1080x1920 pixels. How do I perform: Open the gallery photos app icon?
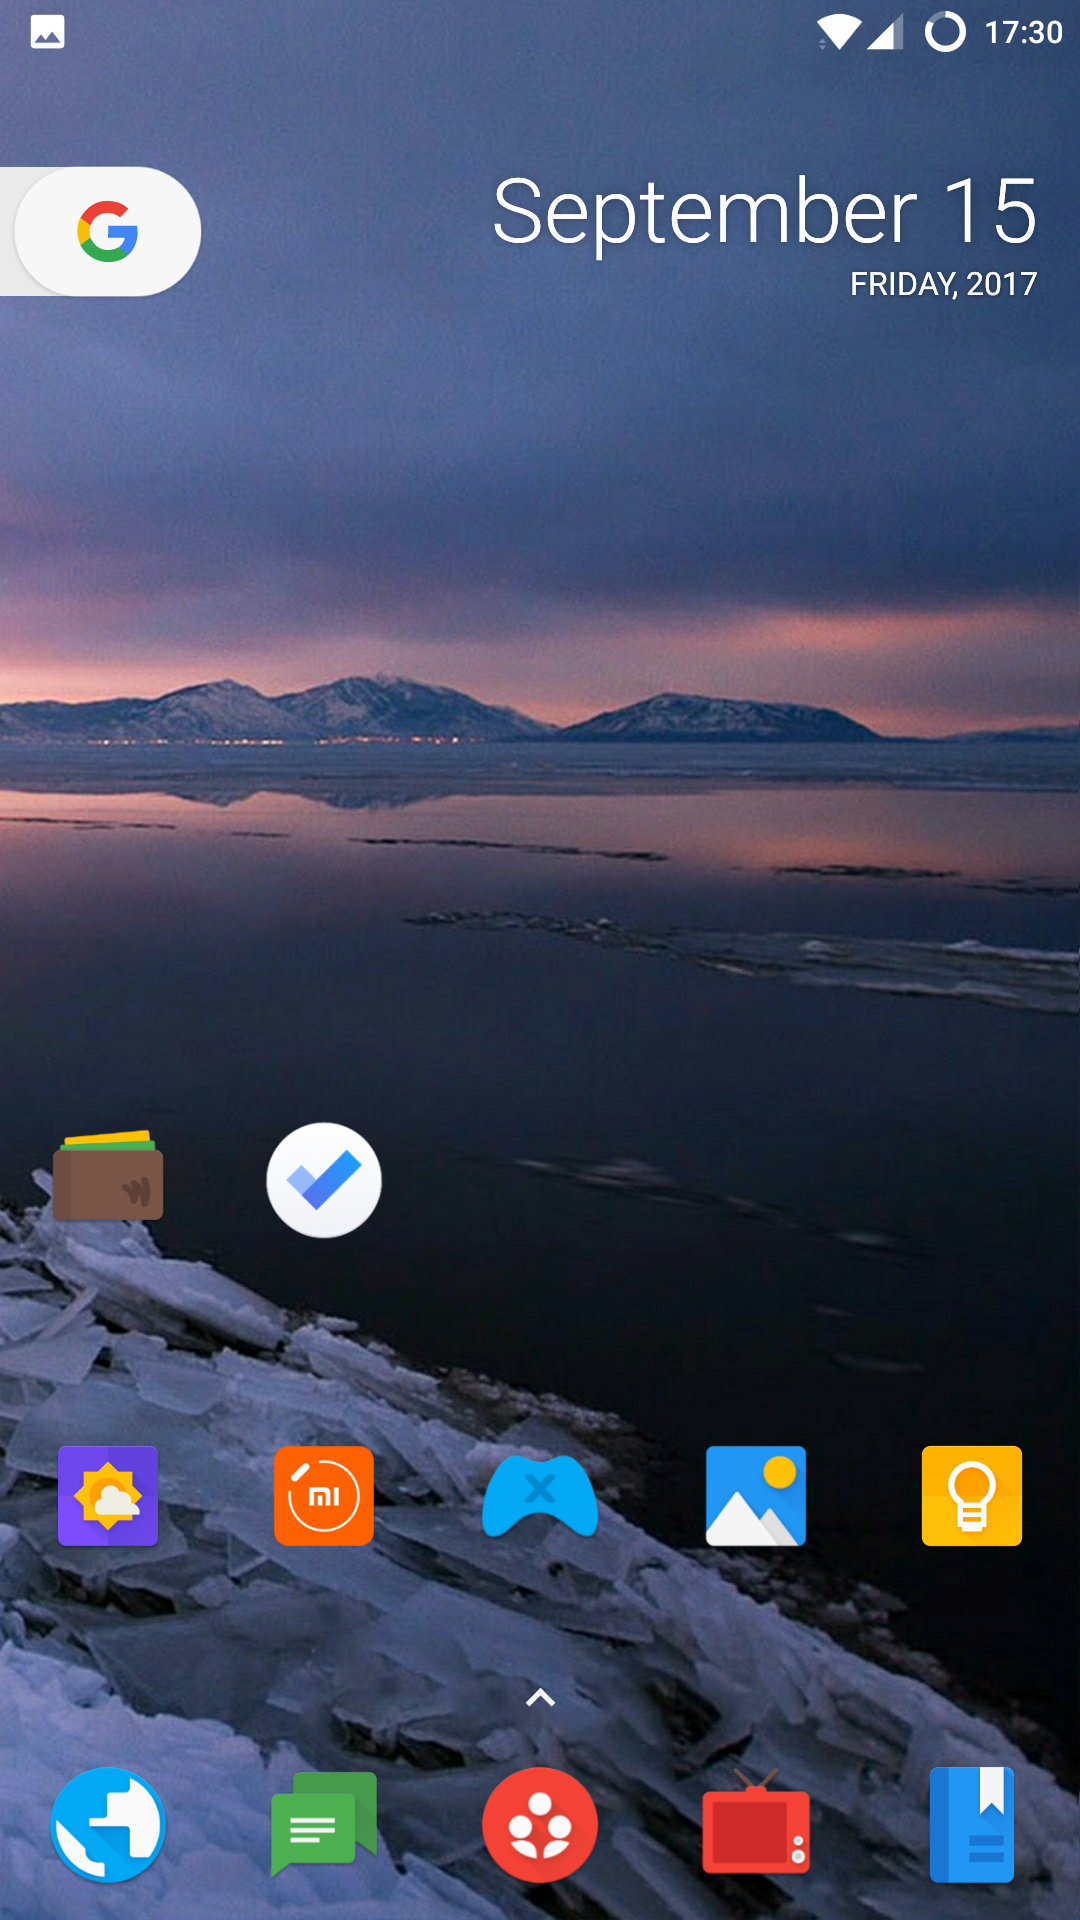coord(756,1496)
